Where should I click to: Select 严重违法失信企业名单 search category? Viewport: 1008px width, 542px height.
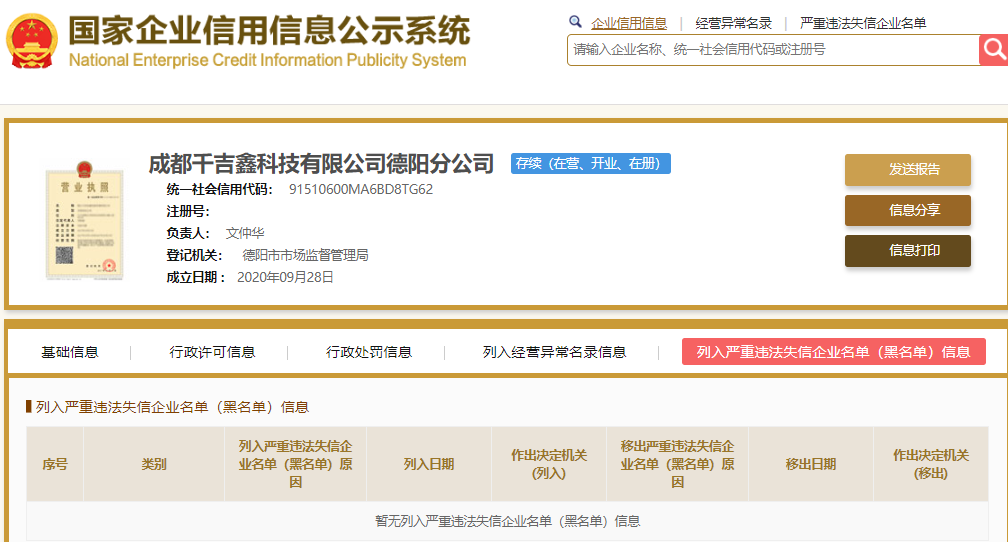pyautogui.click(x=863, y=24)
